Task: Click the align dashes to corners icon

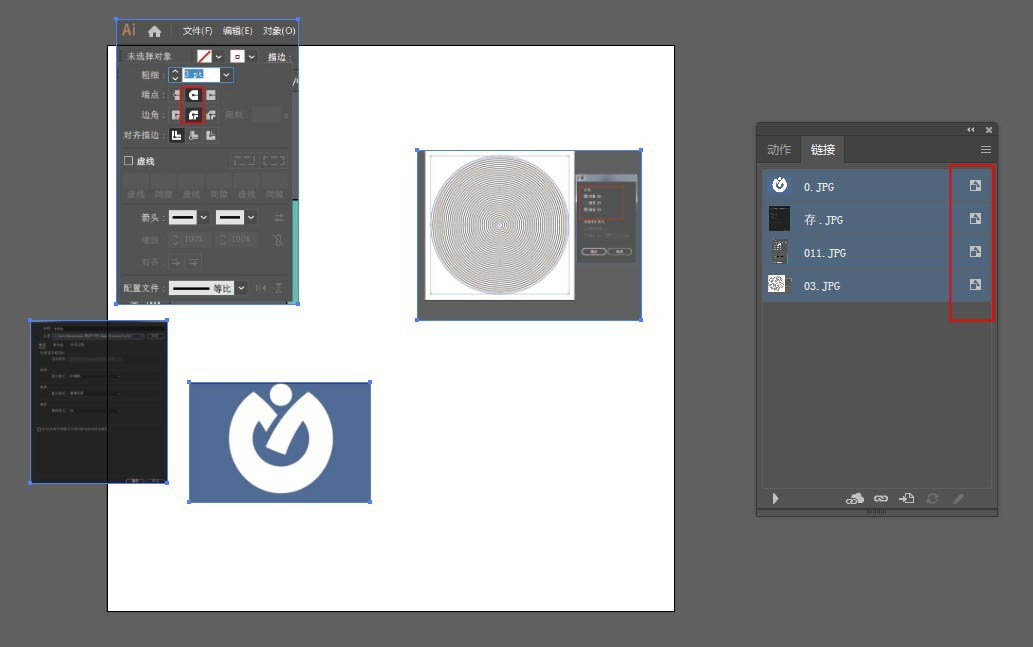Action: [x=274, y=160]
